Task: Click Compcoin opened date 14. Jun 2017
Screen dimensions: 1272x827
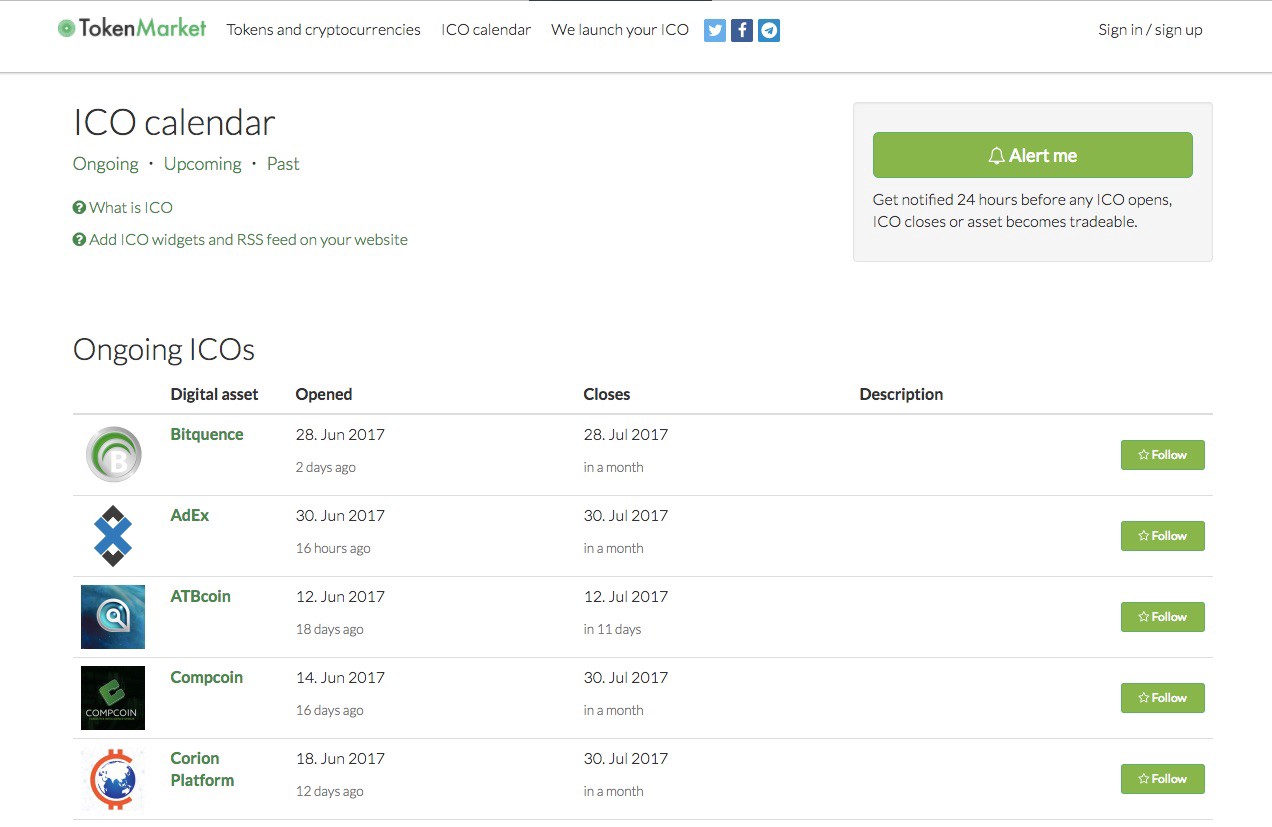Action: tap(340, 678)
